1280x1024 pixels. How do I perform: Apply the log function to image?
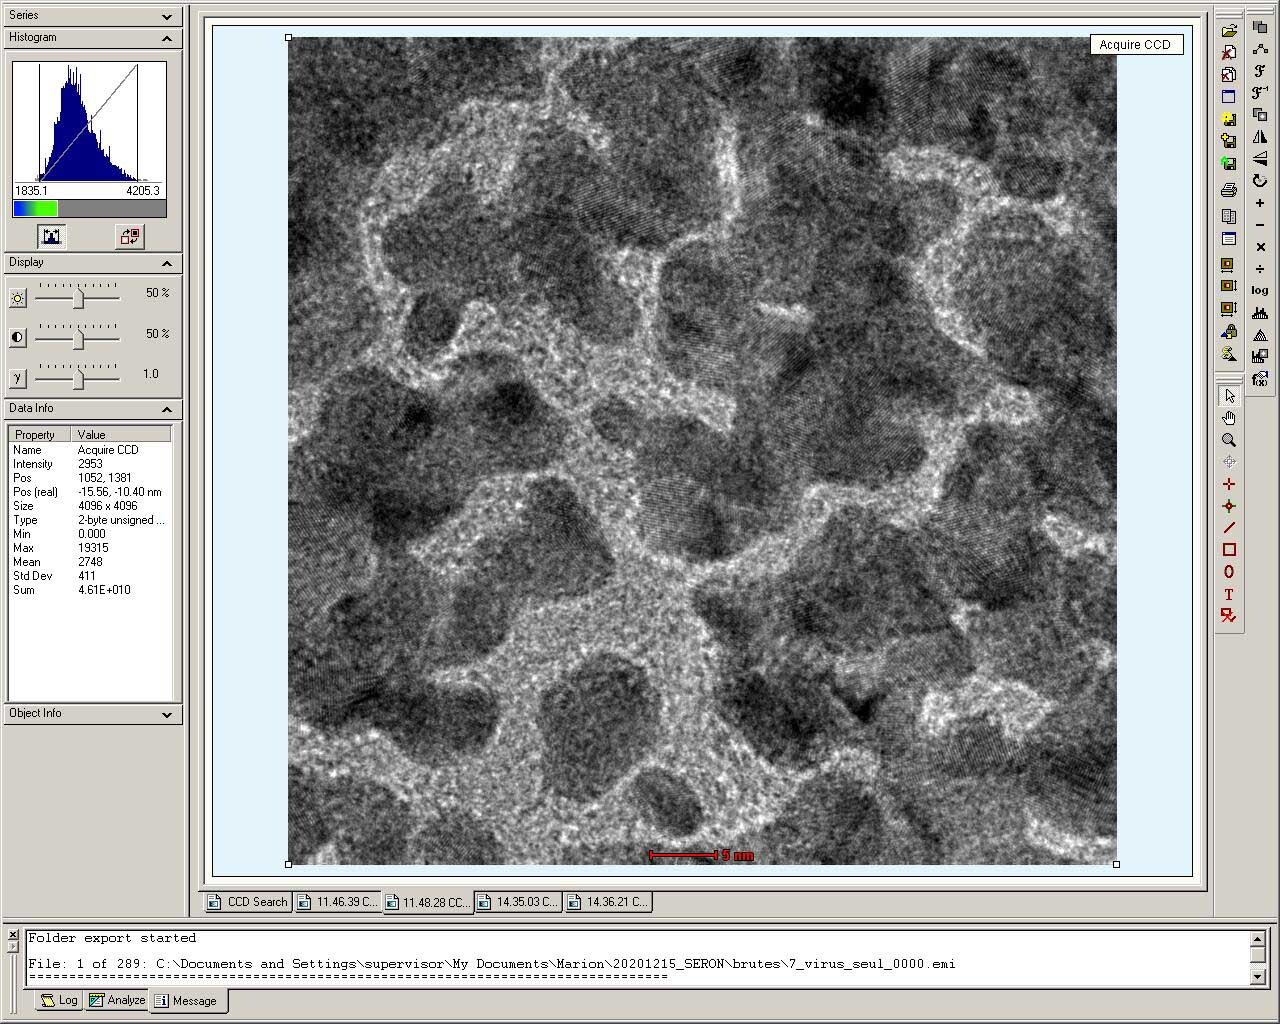tap(1260, 290)
